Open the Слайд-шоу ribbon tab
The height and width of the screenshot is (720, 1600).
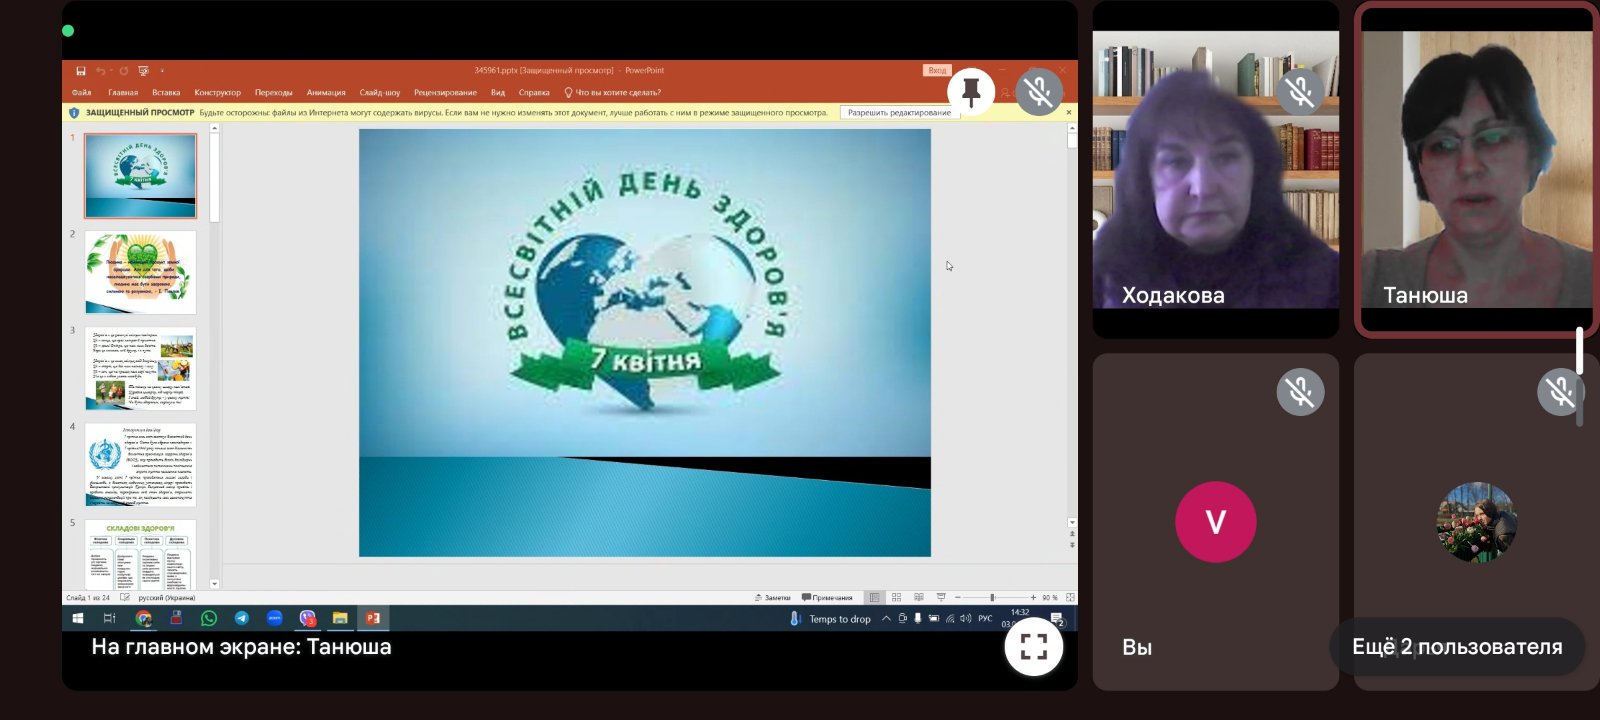coord(379,92)
